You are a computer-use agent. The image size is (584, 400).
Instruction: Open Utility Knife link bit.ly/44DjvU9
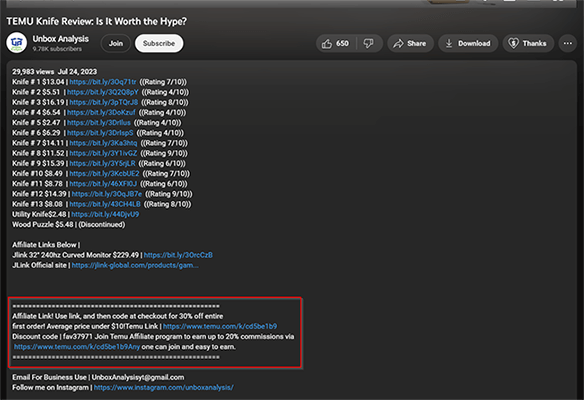[105, 214]
